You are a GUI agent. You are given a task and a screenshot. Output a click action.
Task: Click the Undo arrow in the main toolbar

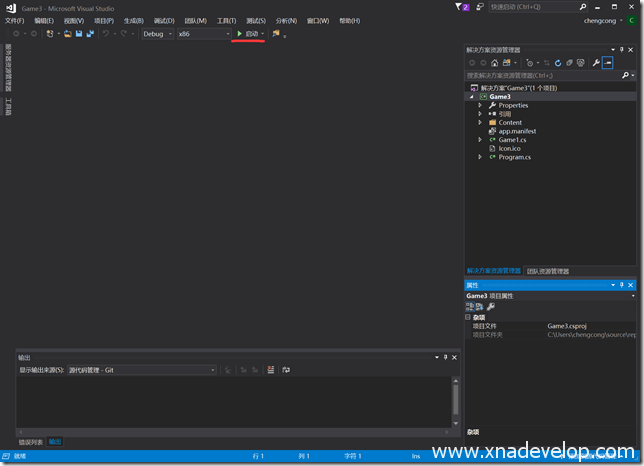(106, 34)
